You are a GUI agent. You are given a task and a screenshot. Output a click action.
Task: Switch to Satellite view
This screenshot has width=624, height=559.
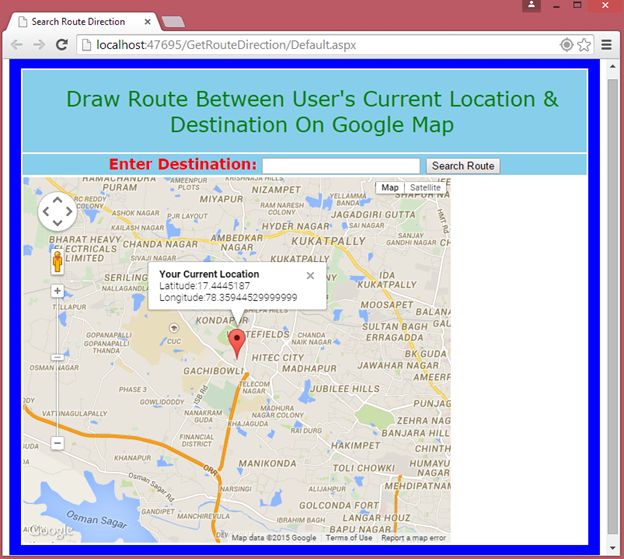click(x=425, y=187)
